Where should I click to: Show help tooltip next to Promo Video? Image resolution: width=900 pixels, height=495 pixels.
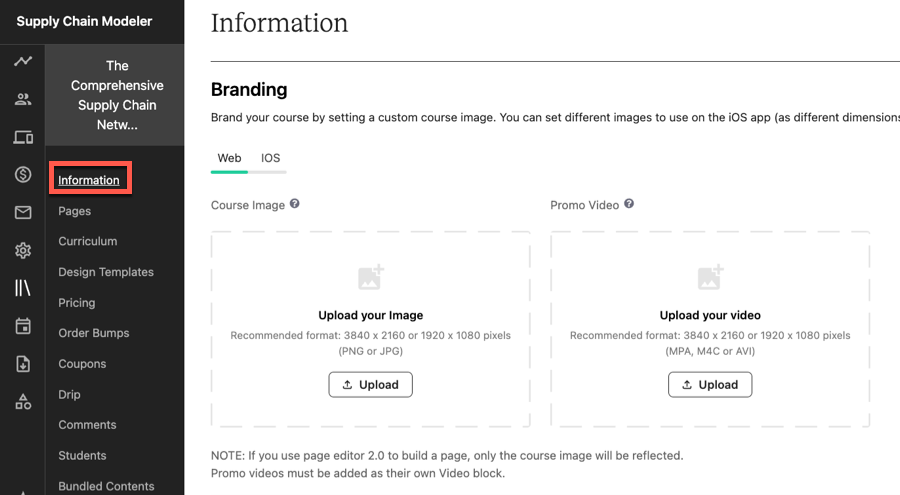[x=629, y=203]
